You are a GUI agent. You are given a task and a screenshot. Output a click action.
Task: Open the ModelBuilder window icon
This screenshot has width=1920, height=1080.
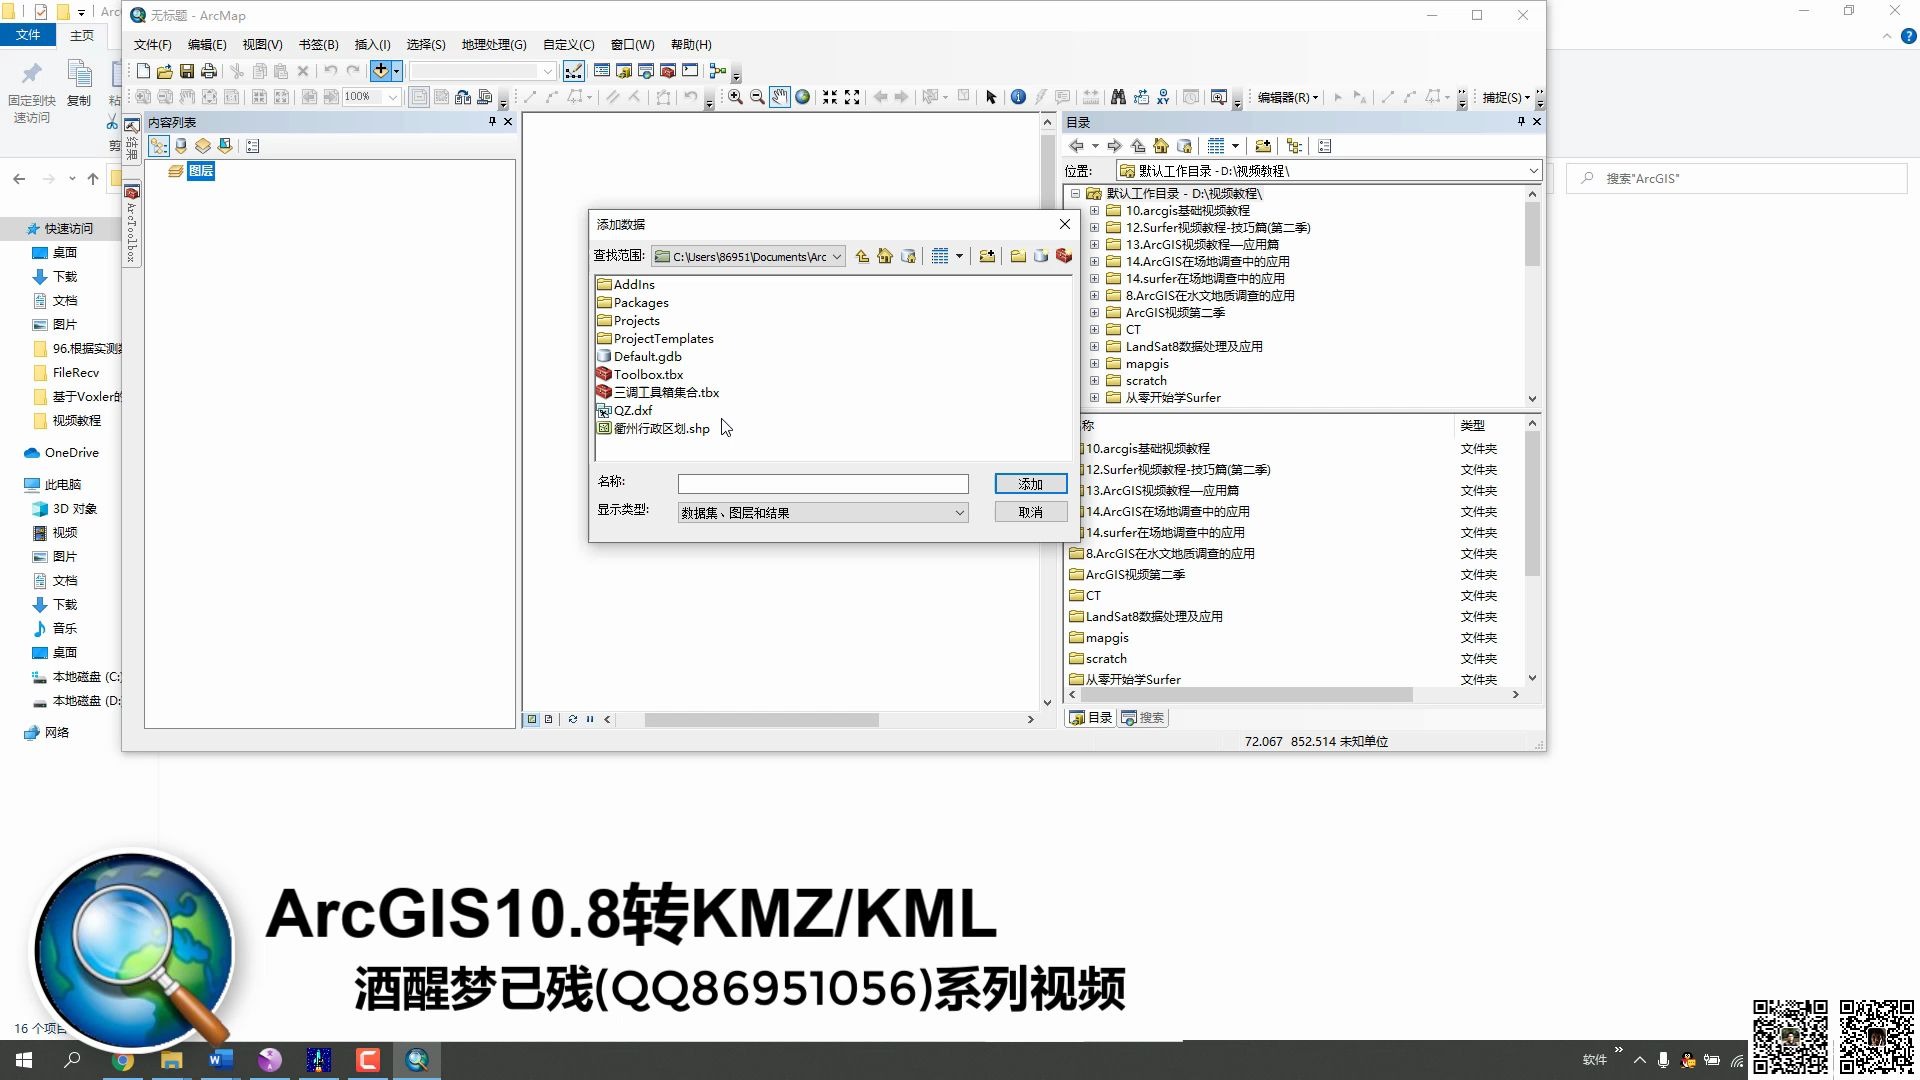(717, 71)
